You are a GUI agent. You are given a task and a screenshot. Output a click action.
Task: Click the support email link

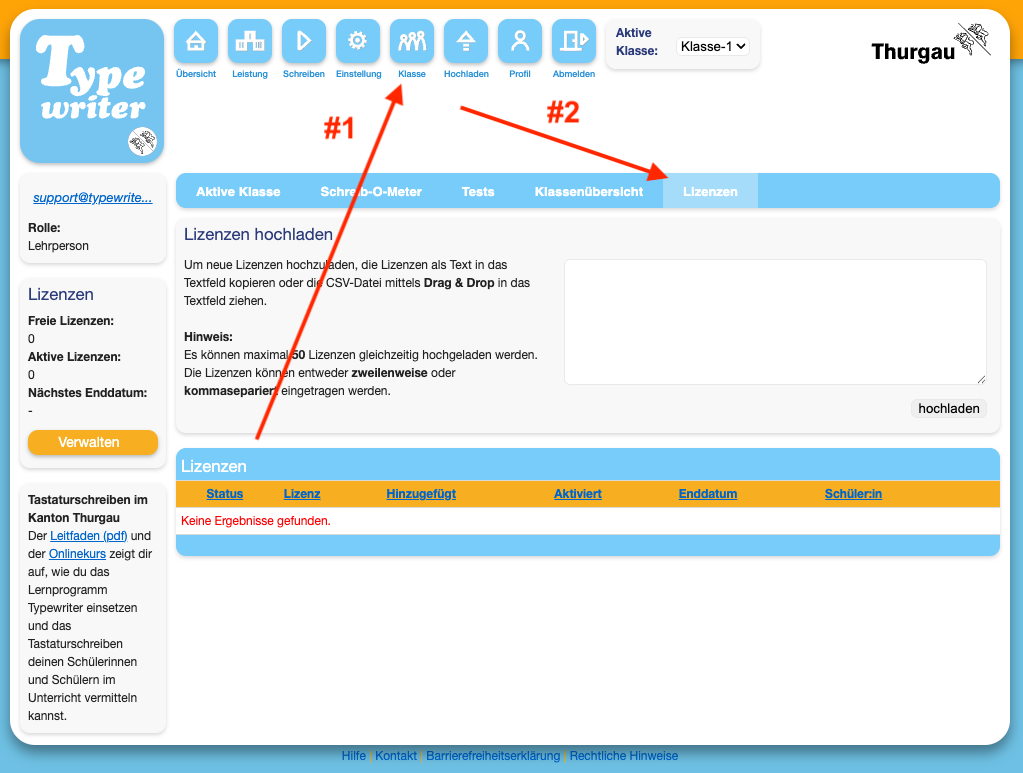(93, 198)
